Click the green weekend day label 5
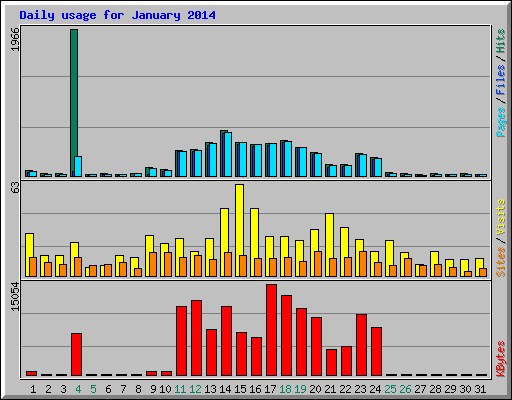This screenshot has width=512, height=400. pos(93,389)
